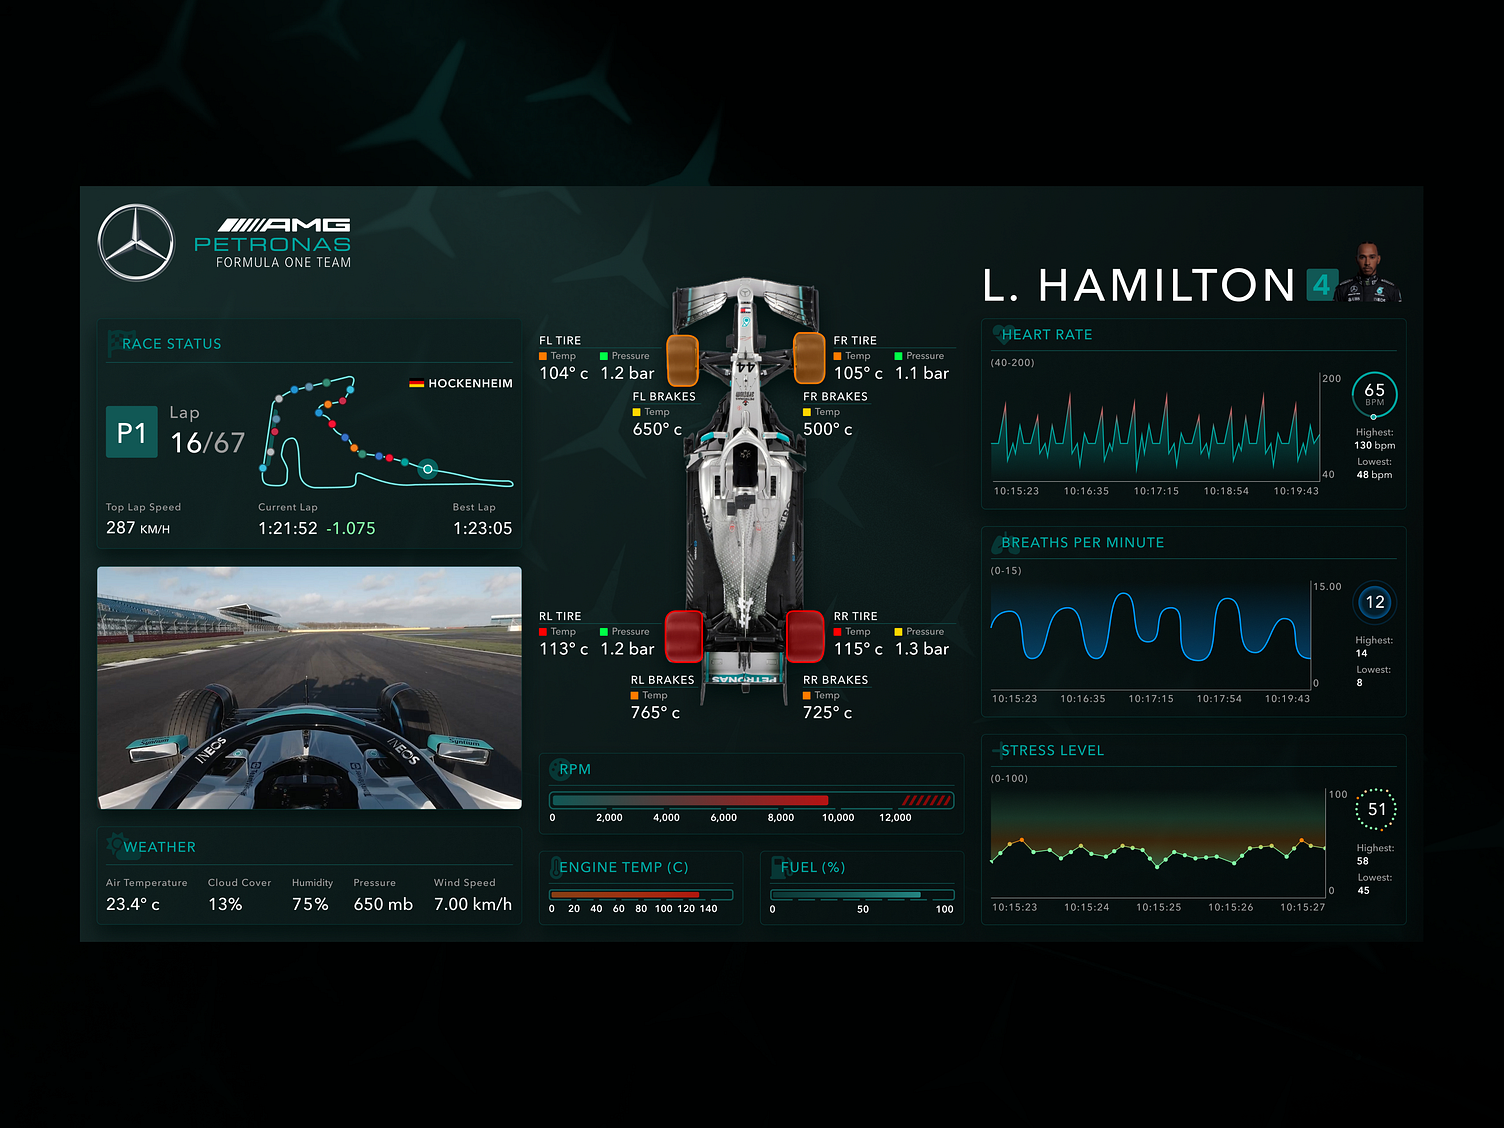
Task: Click the P1 position indicator
Action: coord(132,432)
